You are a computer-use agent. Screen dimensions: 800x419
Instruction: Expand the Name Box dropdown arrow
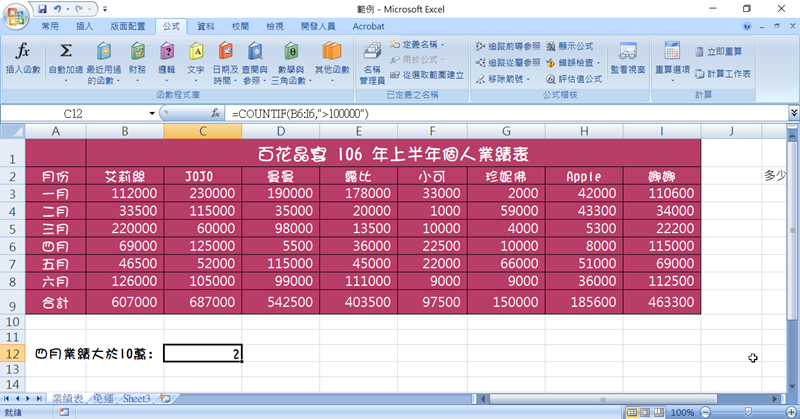(152, 113)
